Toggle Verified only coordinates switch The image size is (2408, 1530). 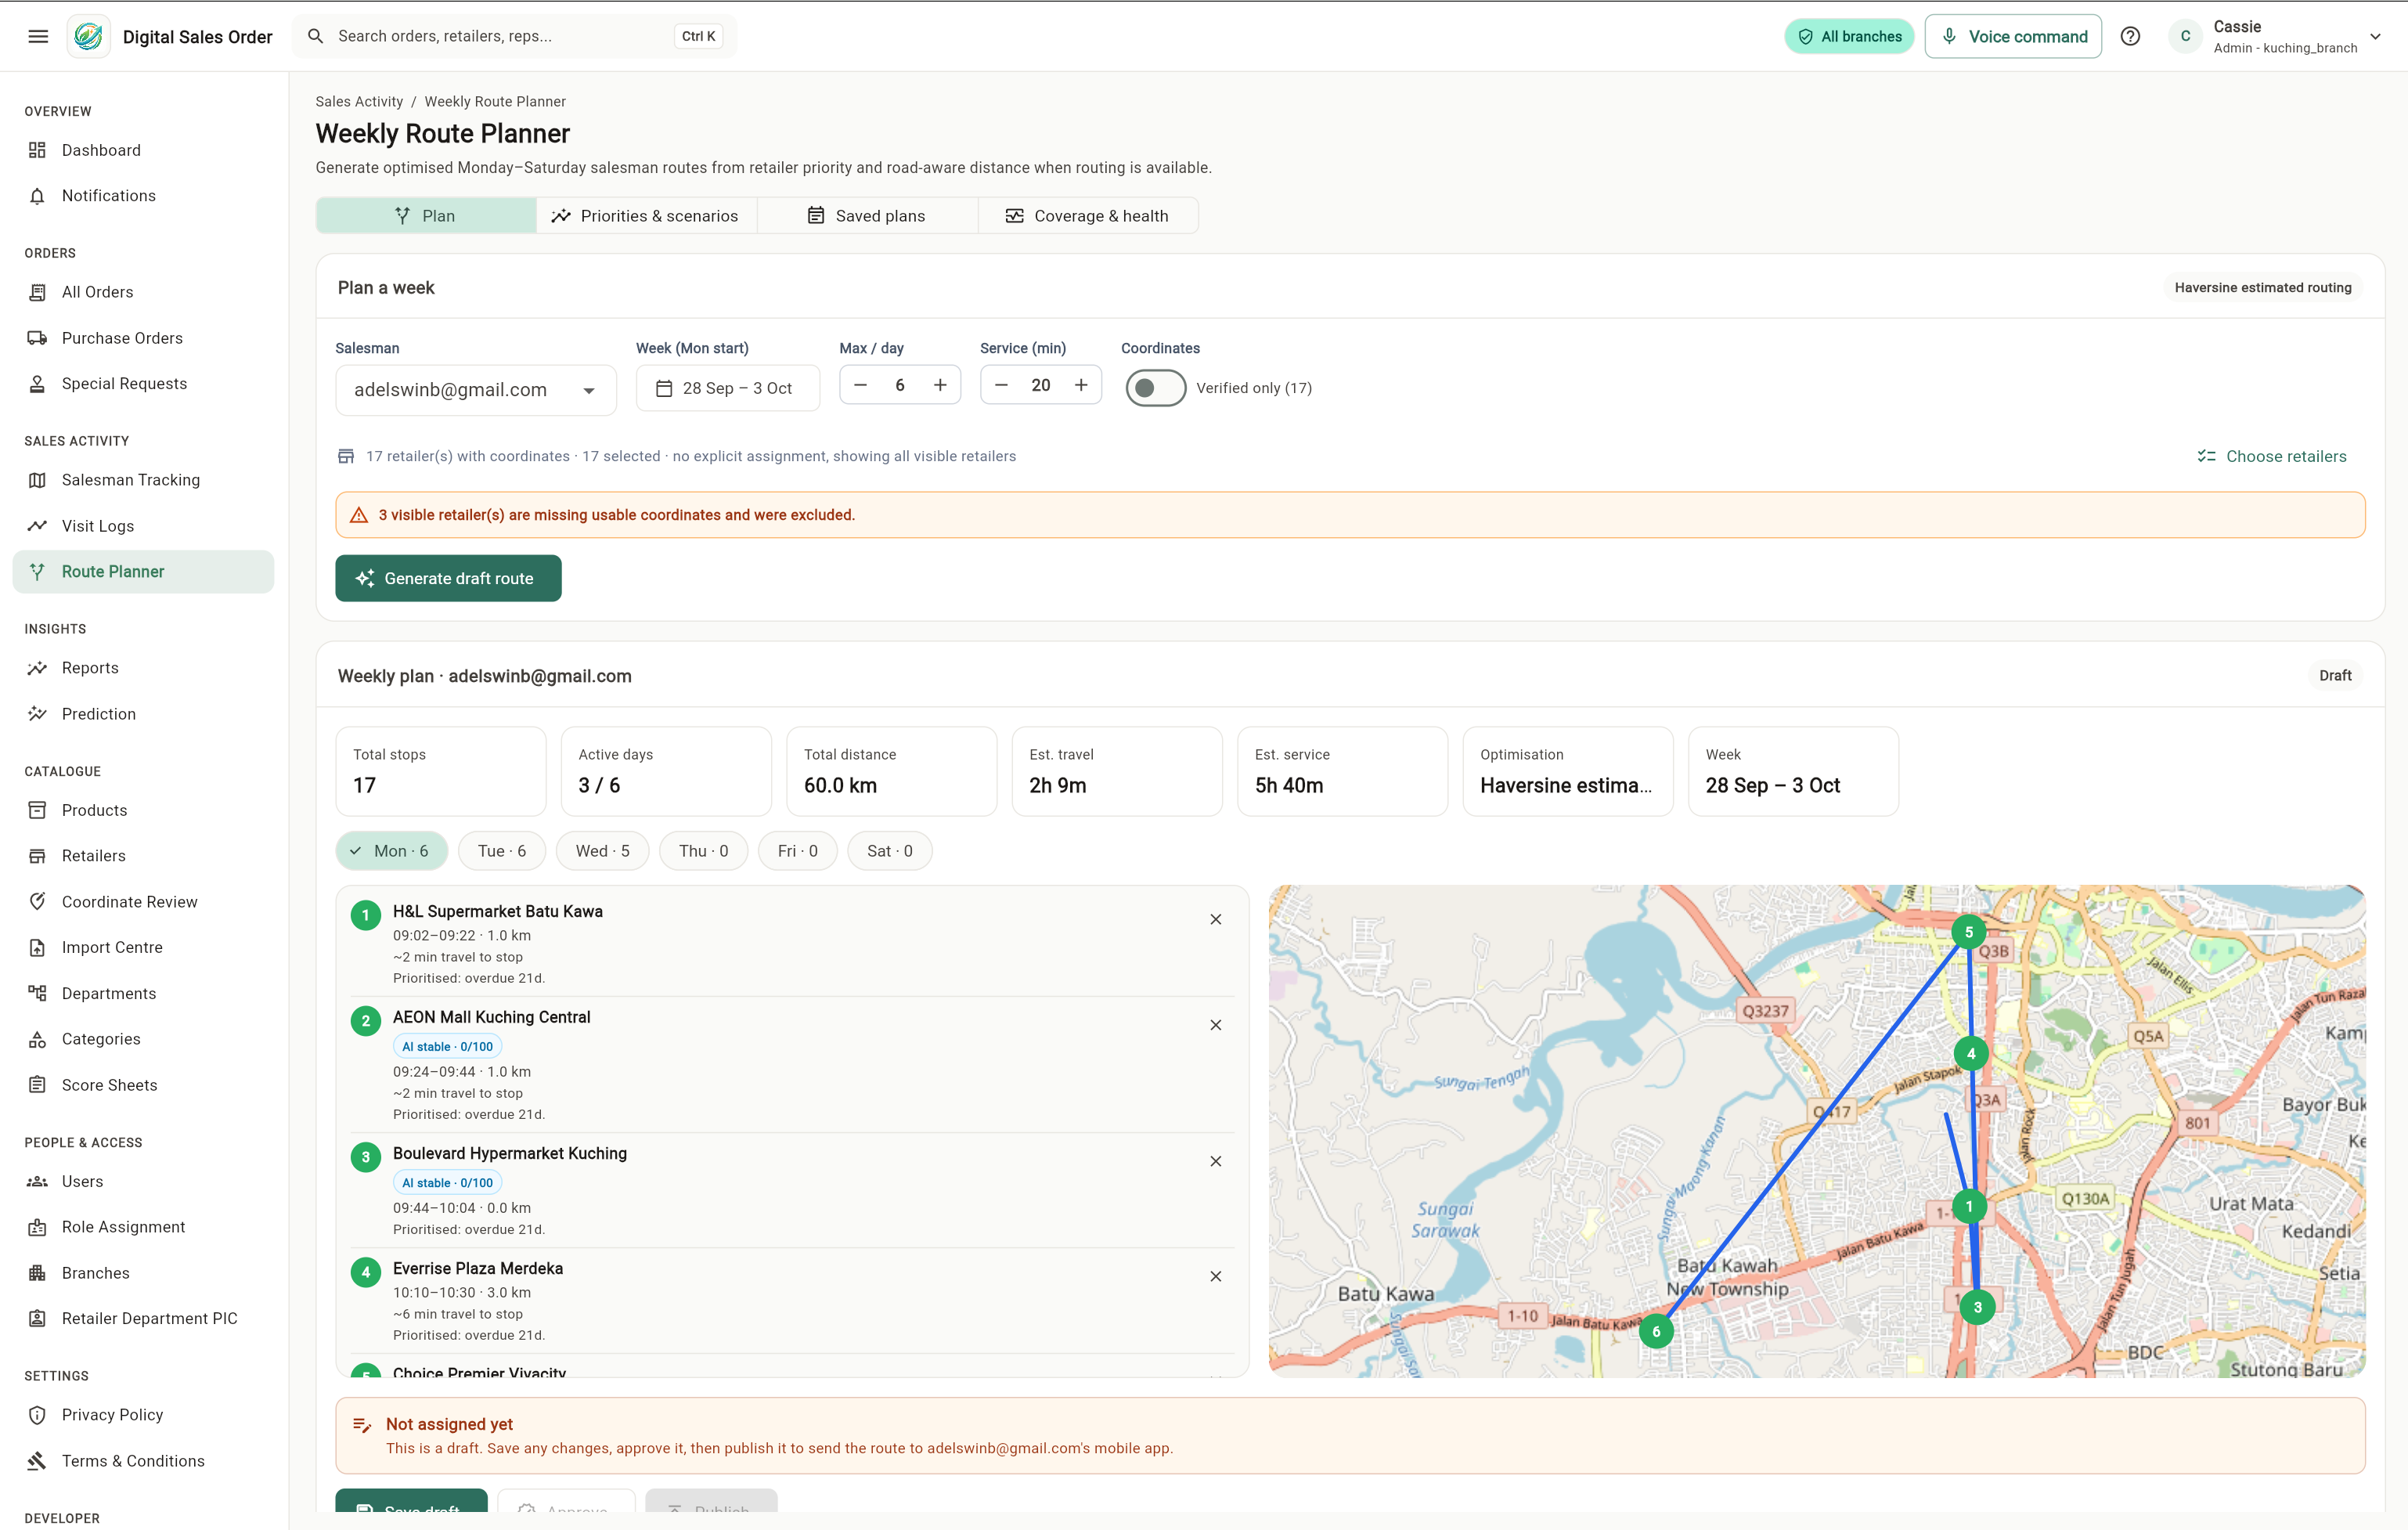pyautogui.click(x=1155, y=388)
